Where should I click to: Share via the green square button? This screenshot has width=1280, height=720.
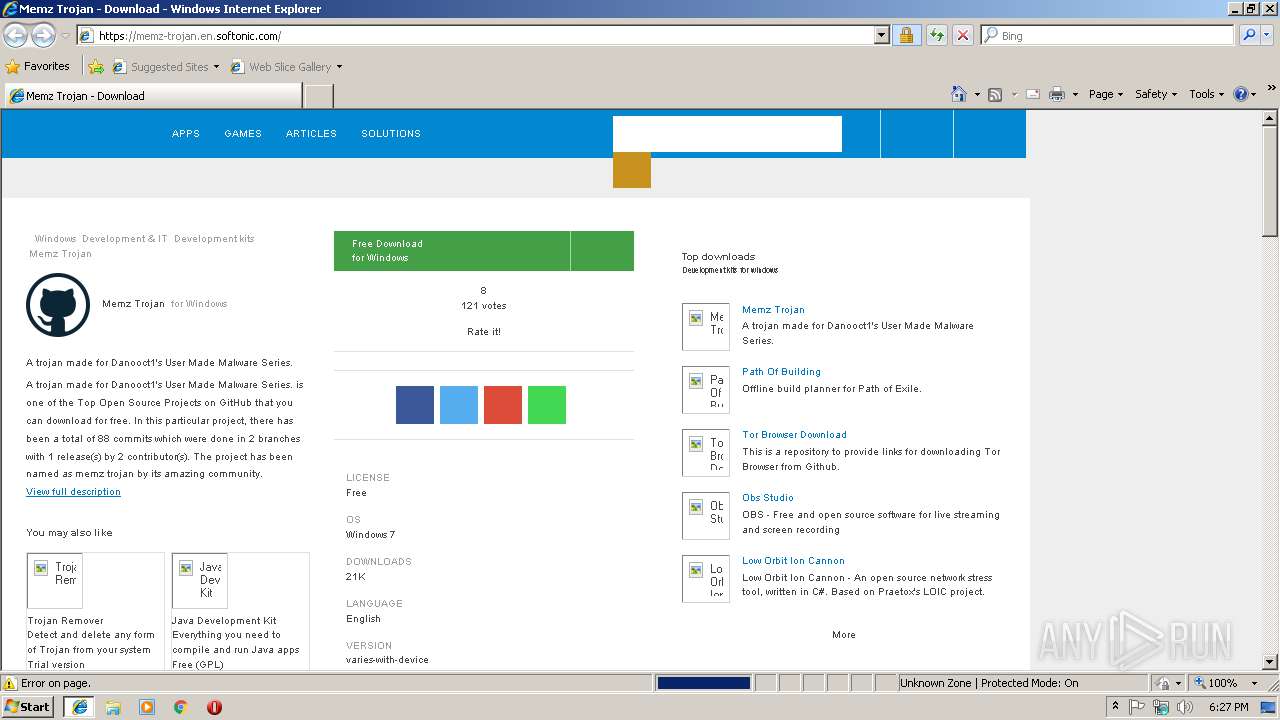(547, 405)
